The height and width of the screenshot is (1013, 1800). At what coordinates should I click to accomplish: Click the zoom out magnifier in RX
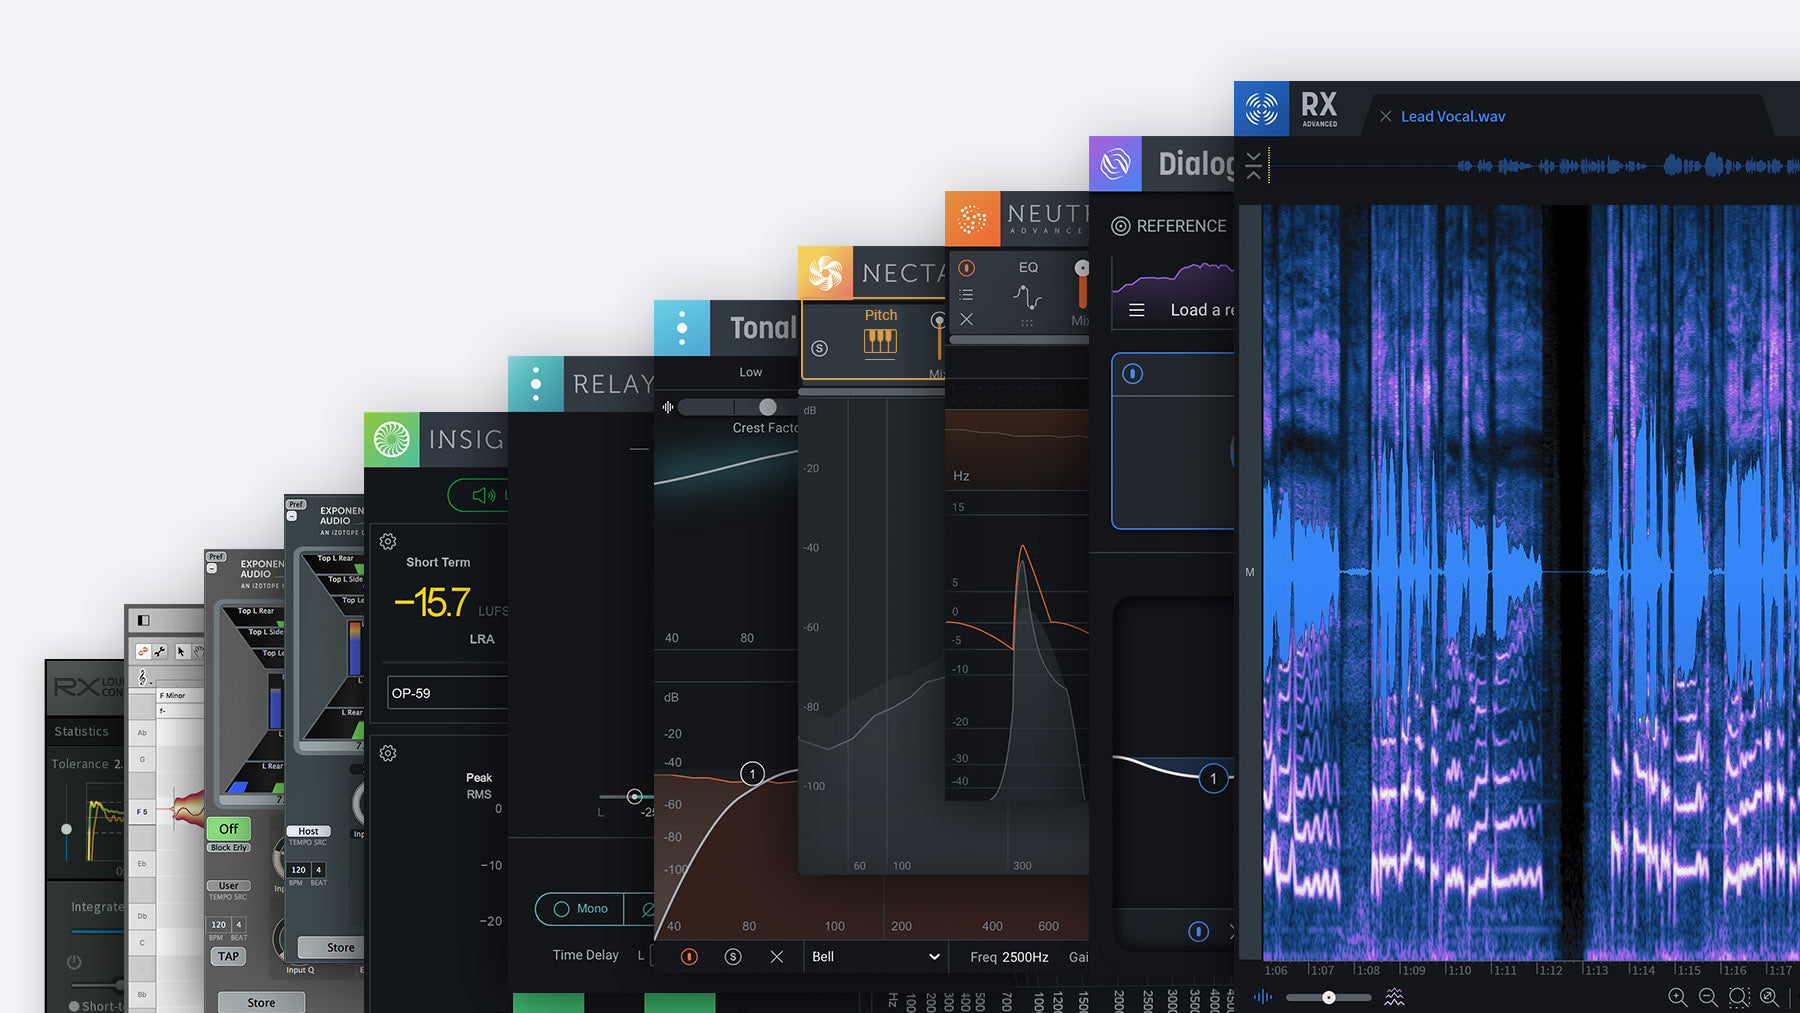1708,997
